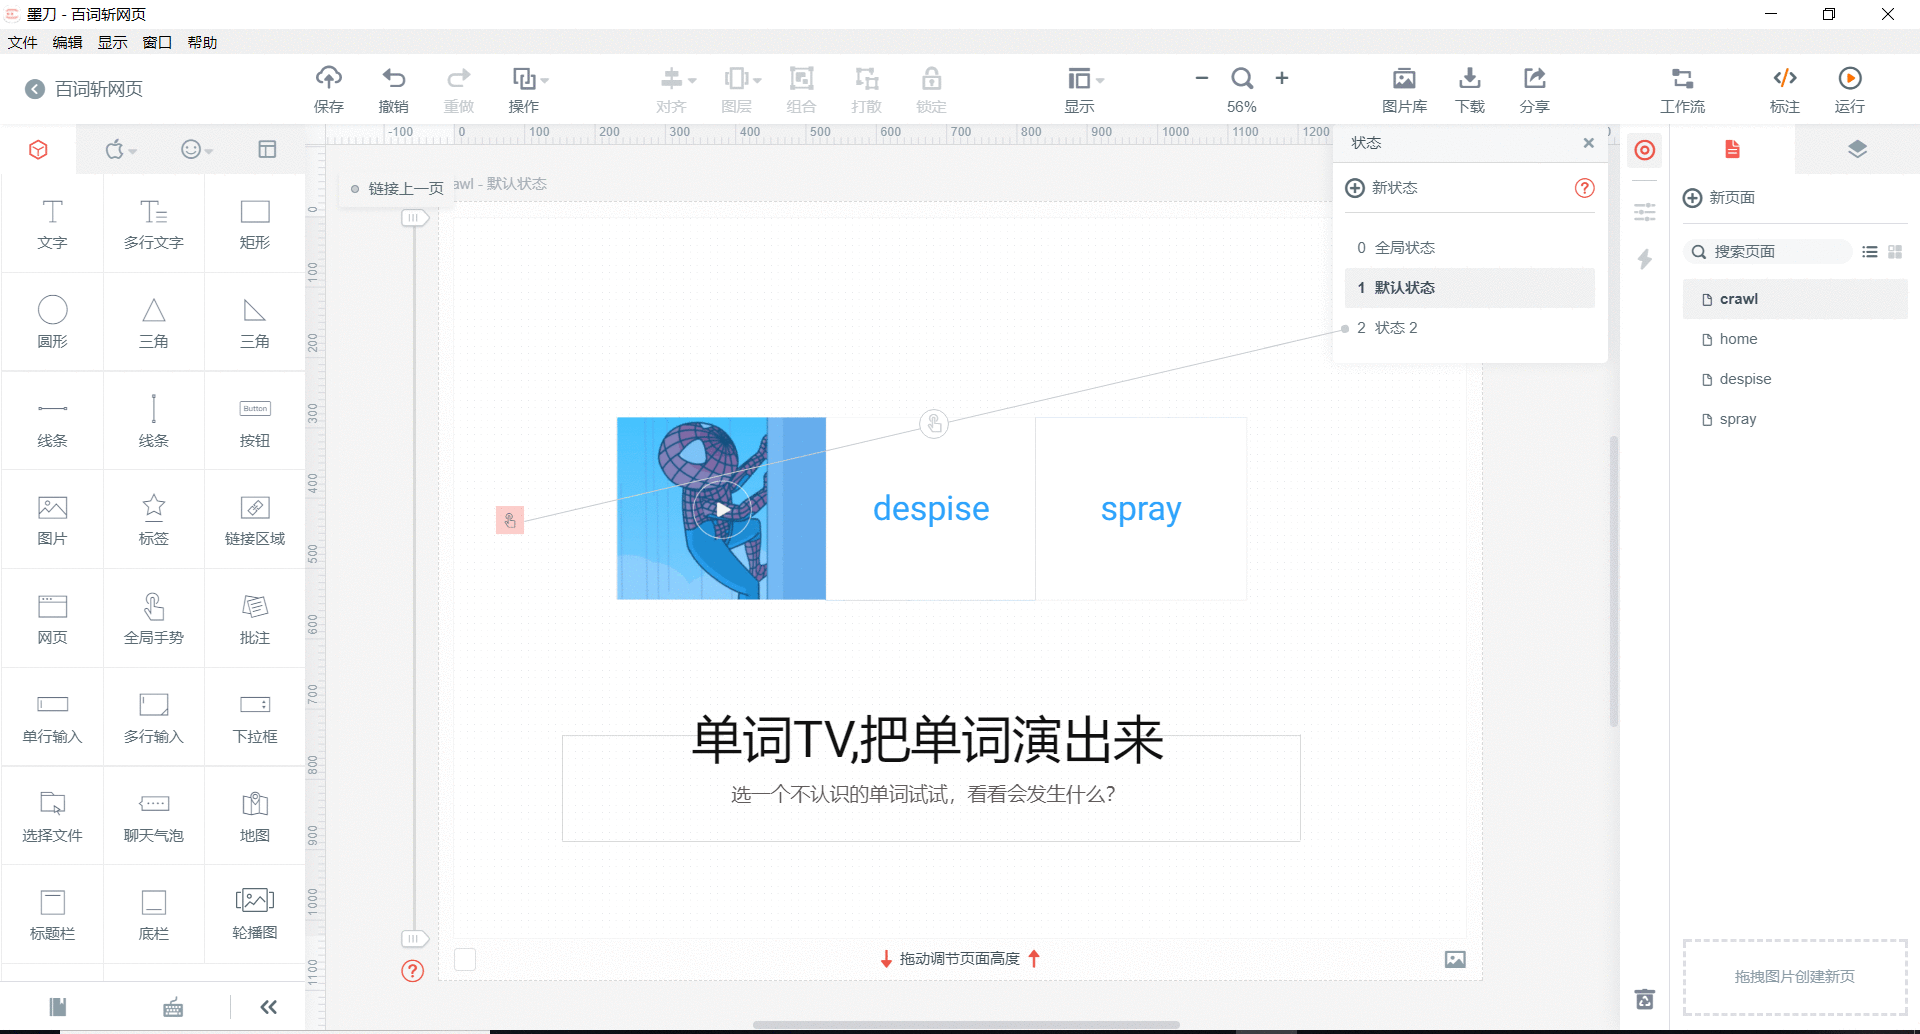1920x1034 pixels.
Task: Select the 地图 map component
Action: tap(255, 816)
